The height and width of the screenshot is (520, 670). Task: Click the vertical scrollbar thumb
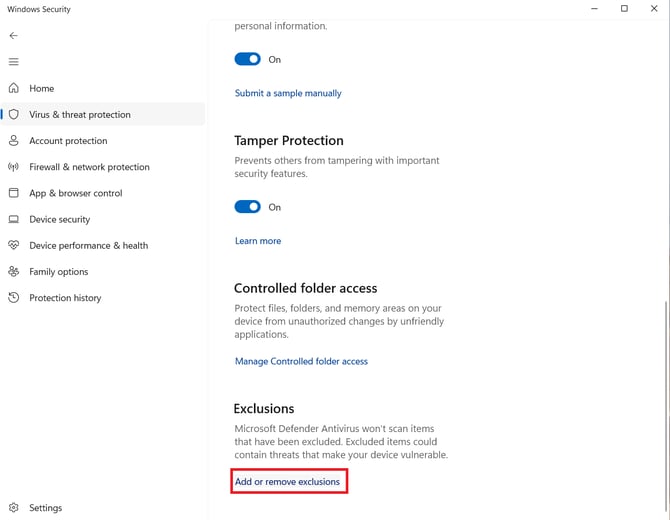pos(666,406)
